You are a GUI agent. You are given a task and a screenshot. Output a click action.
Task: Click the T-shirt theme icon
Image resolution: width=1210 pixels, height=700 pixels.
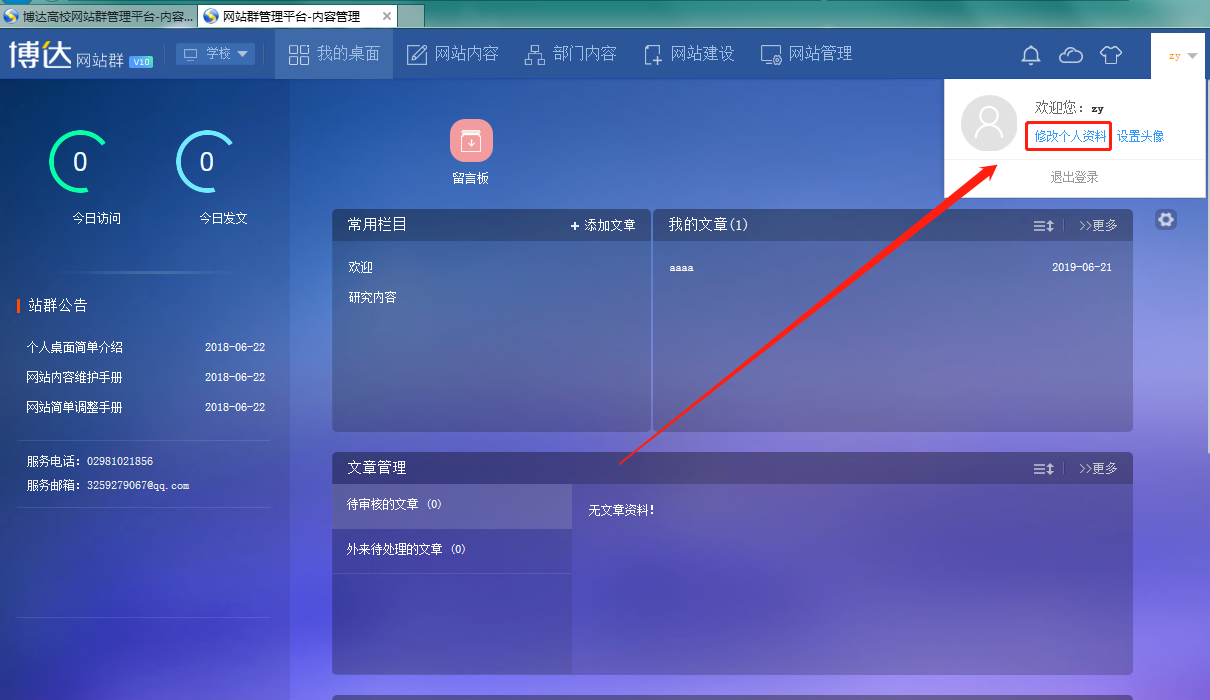tap(1111, 55)
